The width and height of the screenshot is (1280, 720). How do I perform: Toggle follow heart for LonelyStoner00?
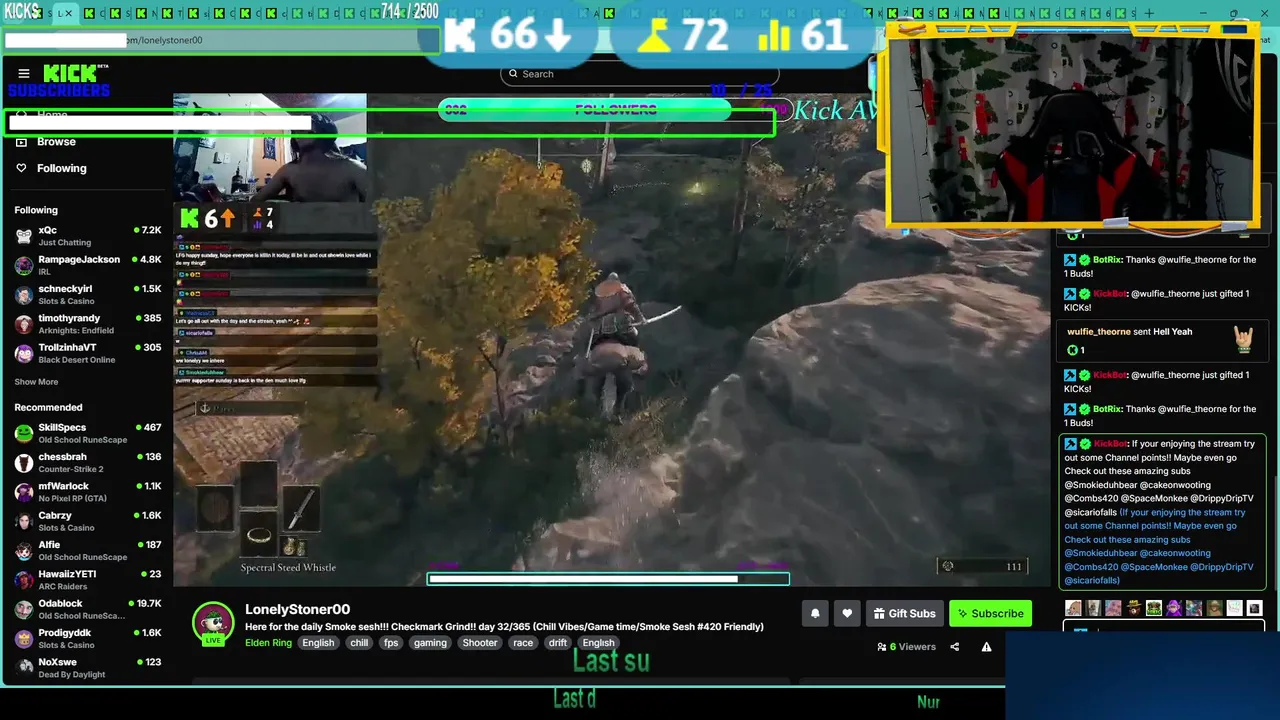(847, 613)
